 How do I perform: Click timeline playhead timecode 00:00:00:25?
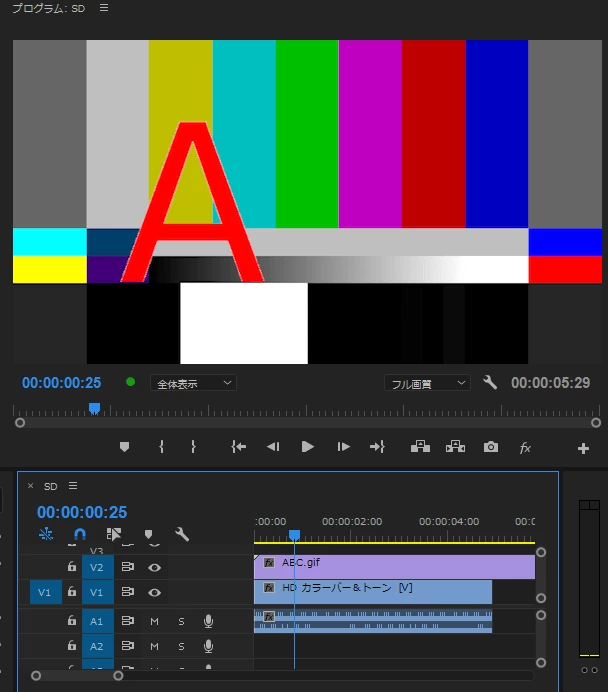(x=82, y=512)
